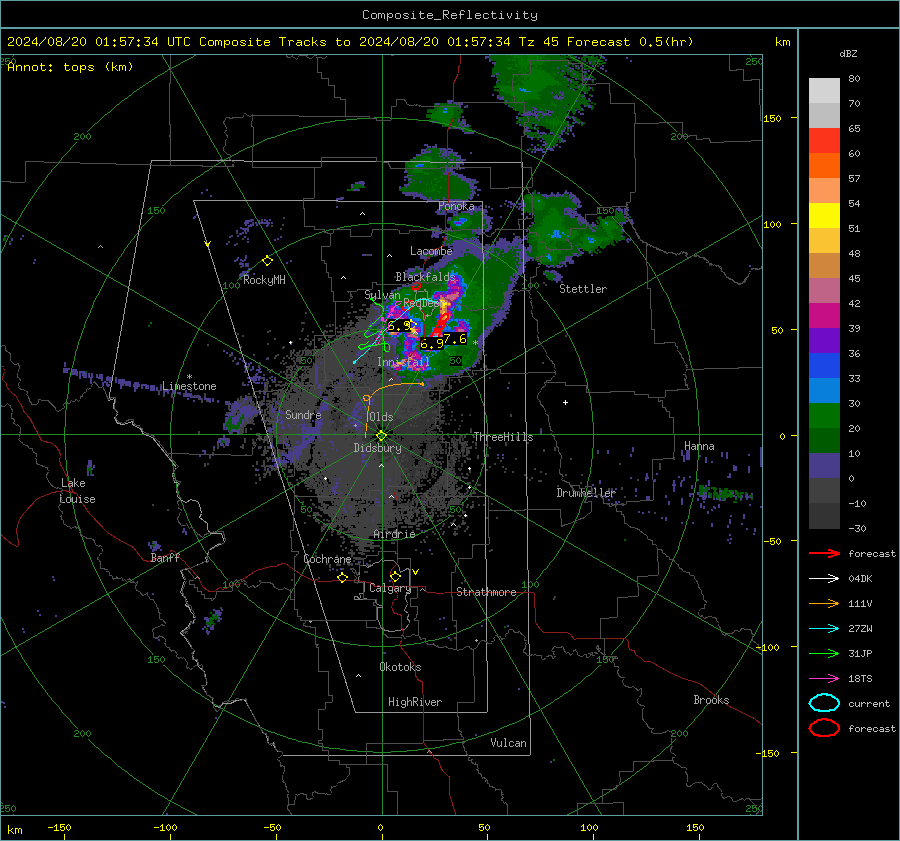Image resolution: width=900 pixels, height=841 pixels.
Task: Click the magenta 39-42 dBZ color band
Action: point(824,316)
